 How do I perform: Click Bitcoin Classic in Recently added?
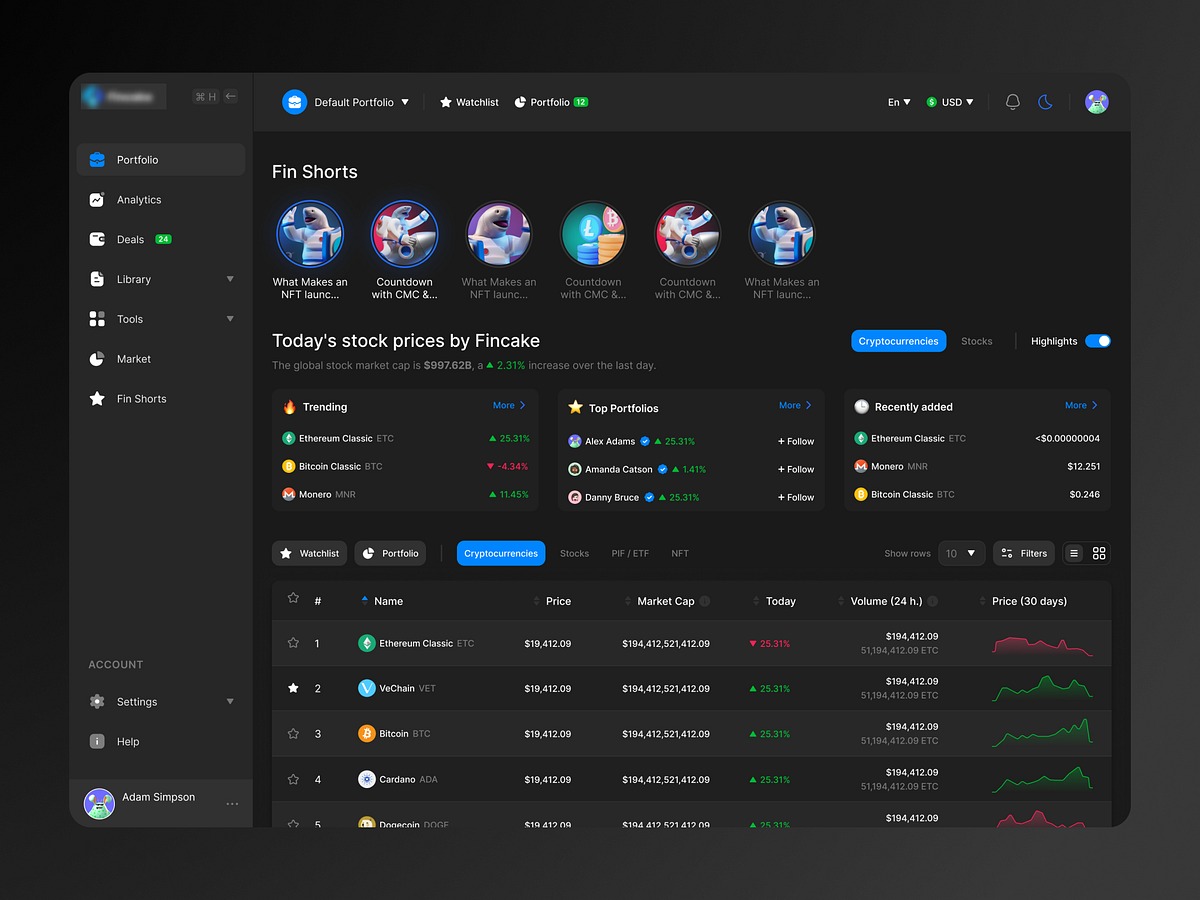pos(904,494)
